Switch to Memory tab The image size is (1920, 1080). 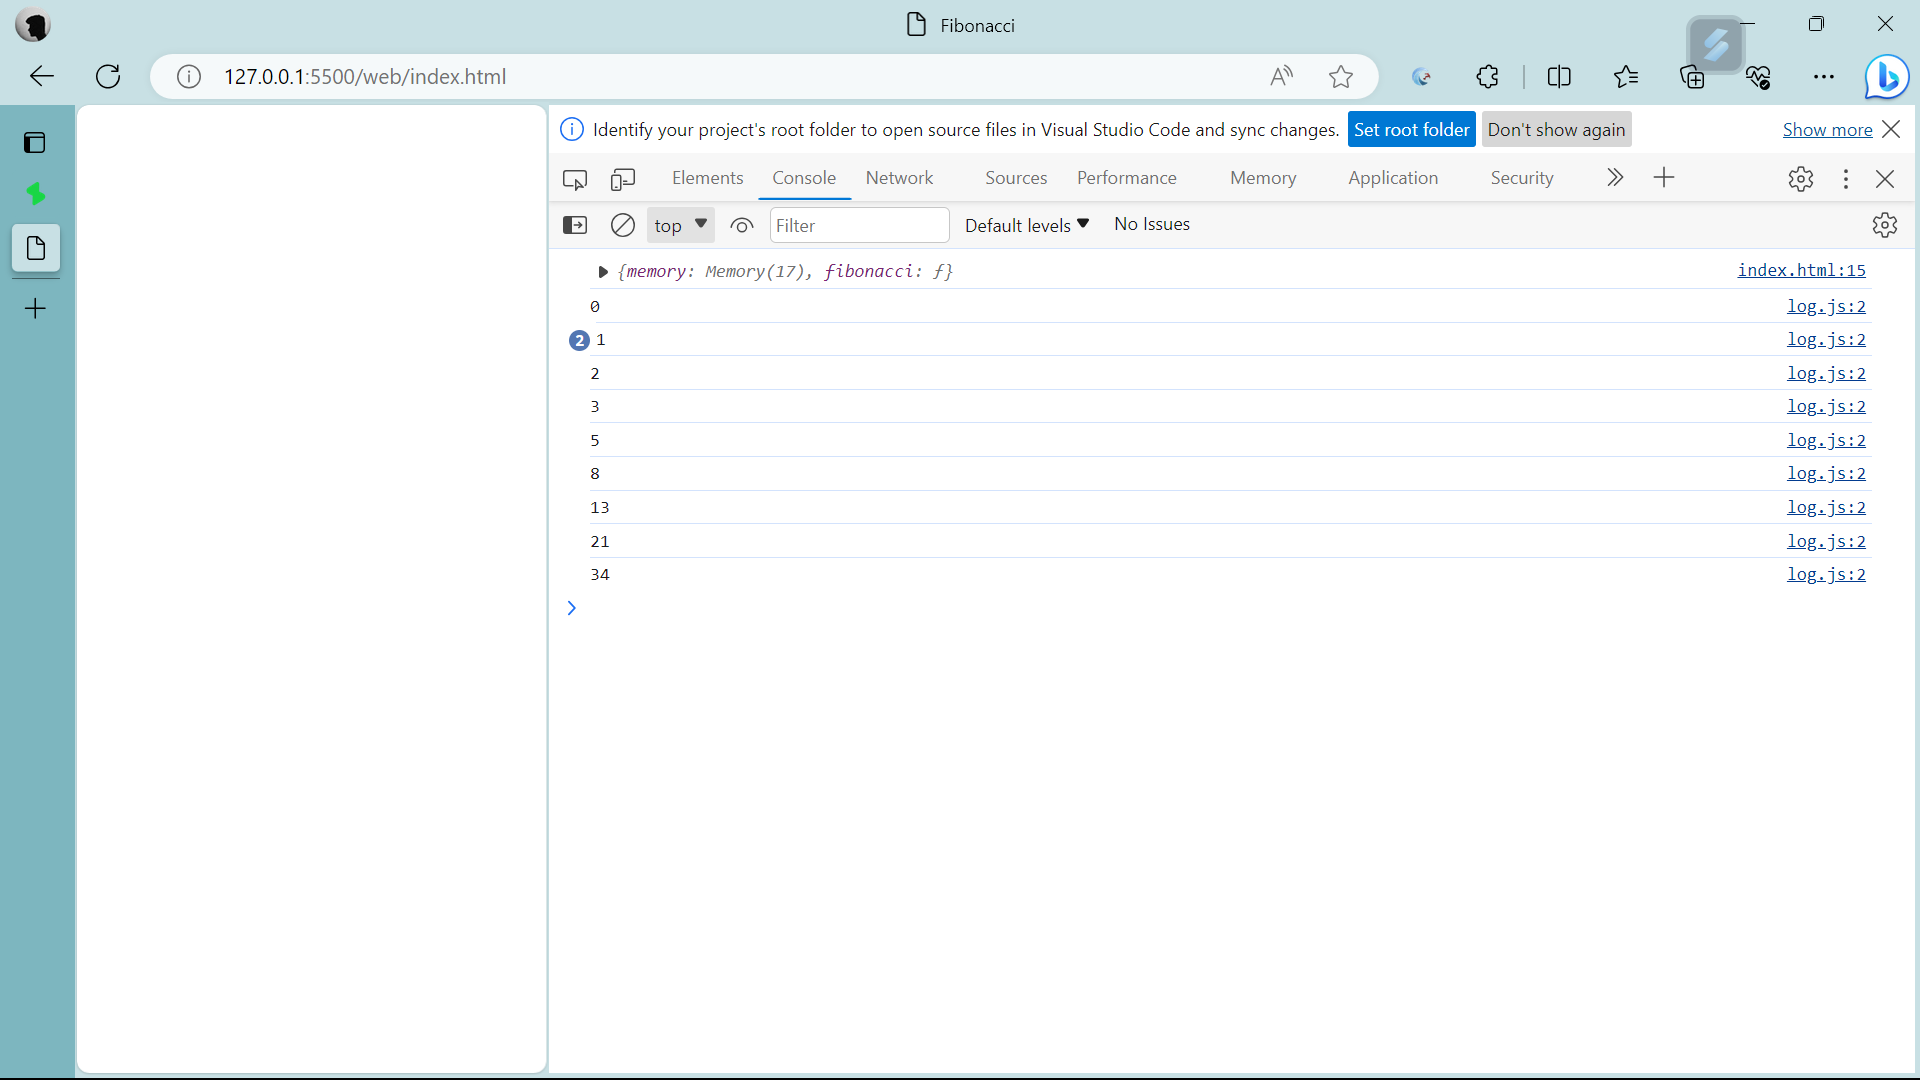click(x=1263, y=178)
